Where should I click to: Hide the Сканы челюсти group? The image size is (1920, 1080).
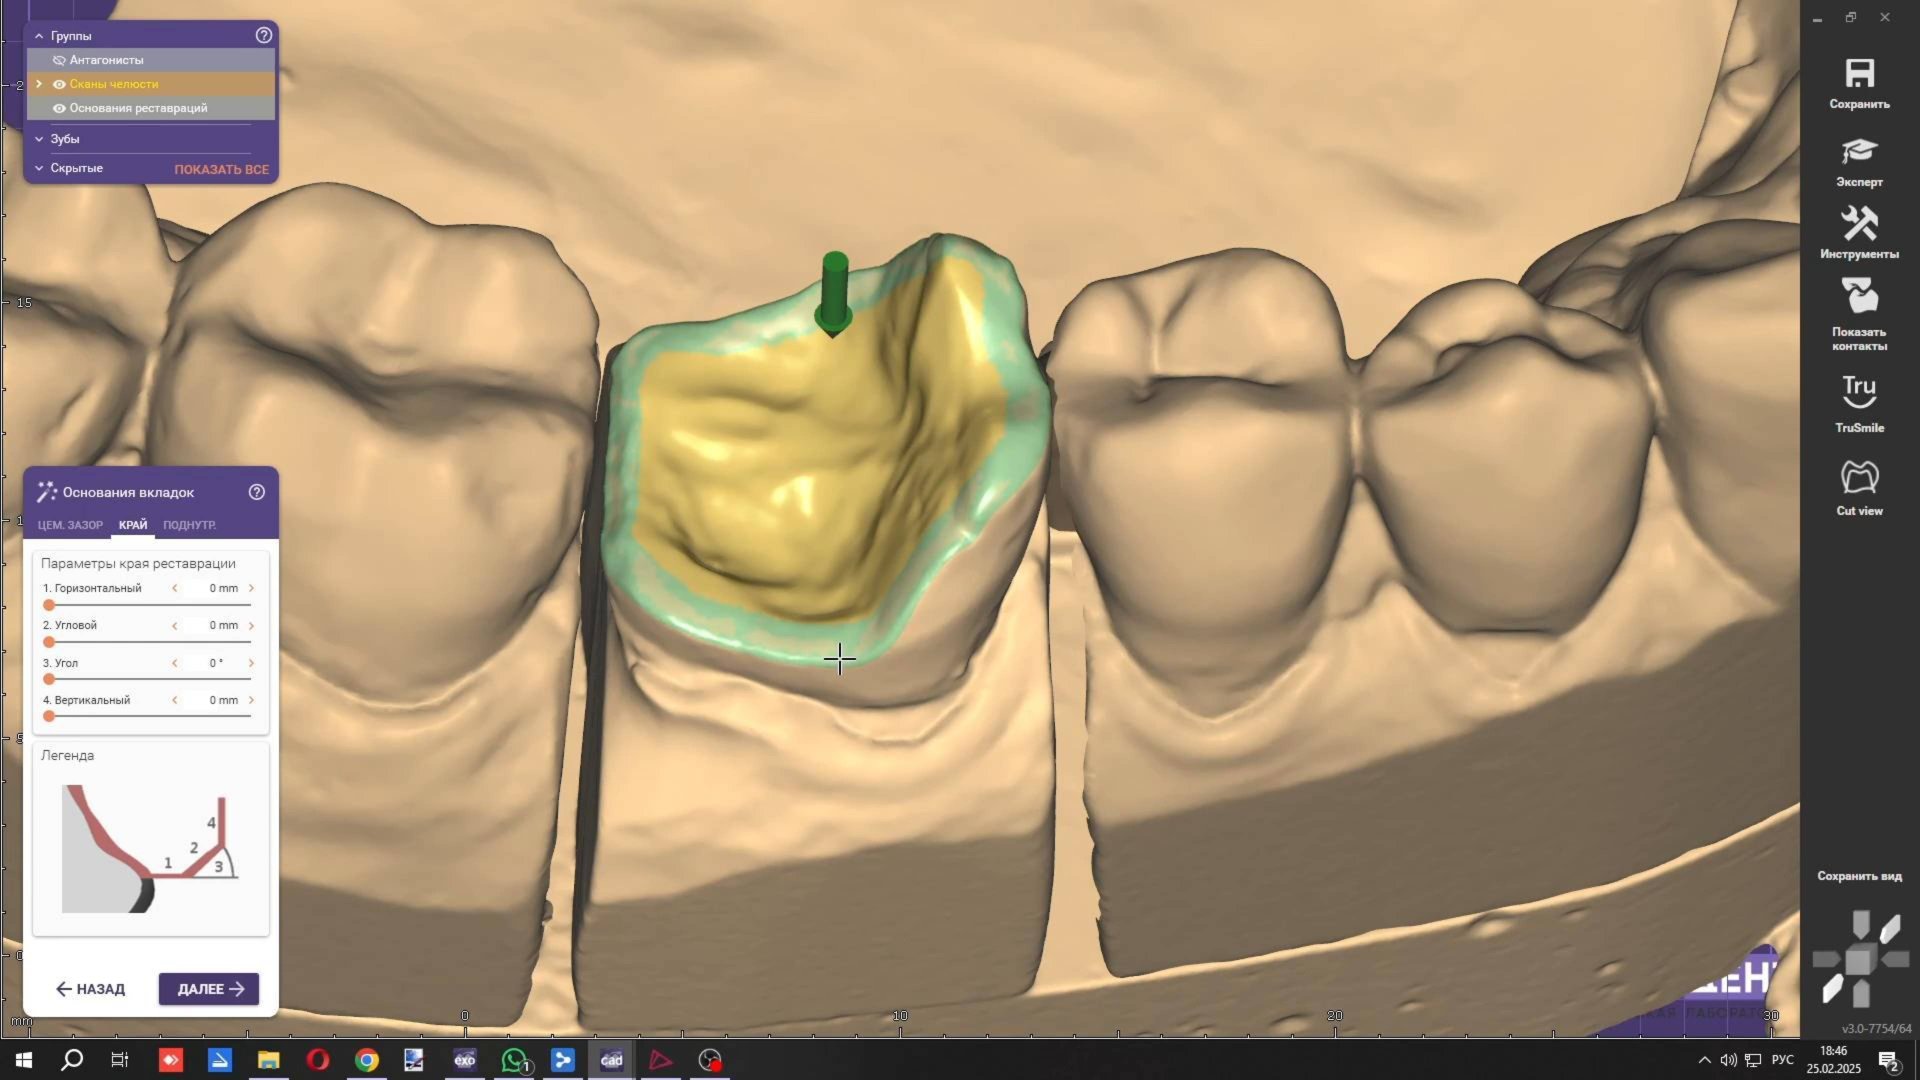[59, 84]
